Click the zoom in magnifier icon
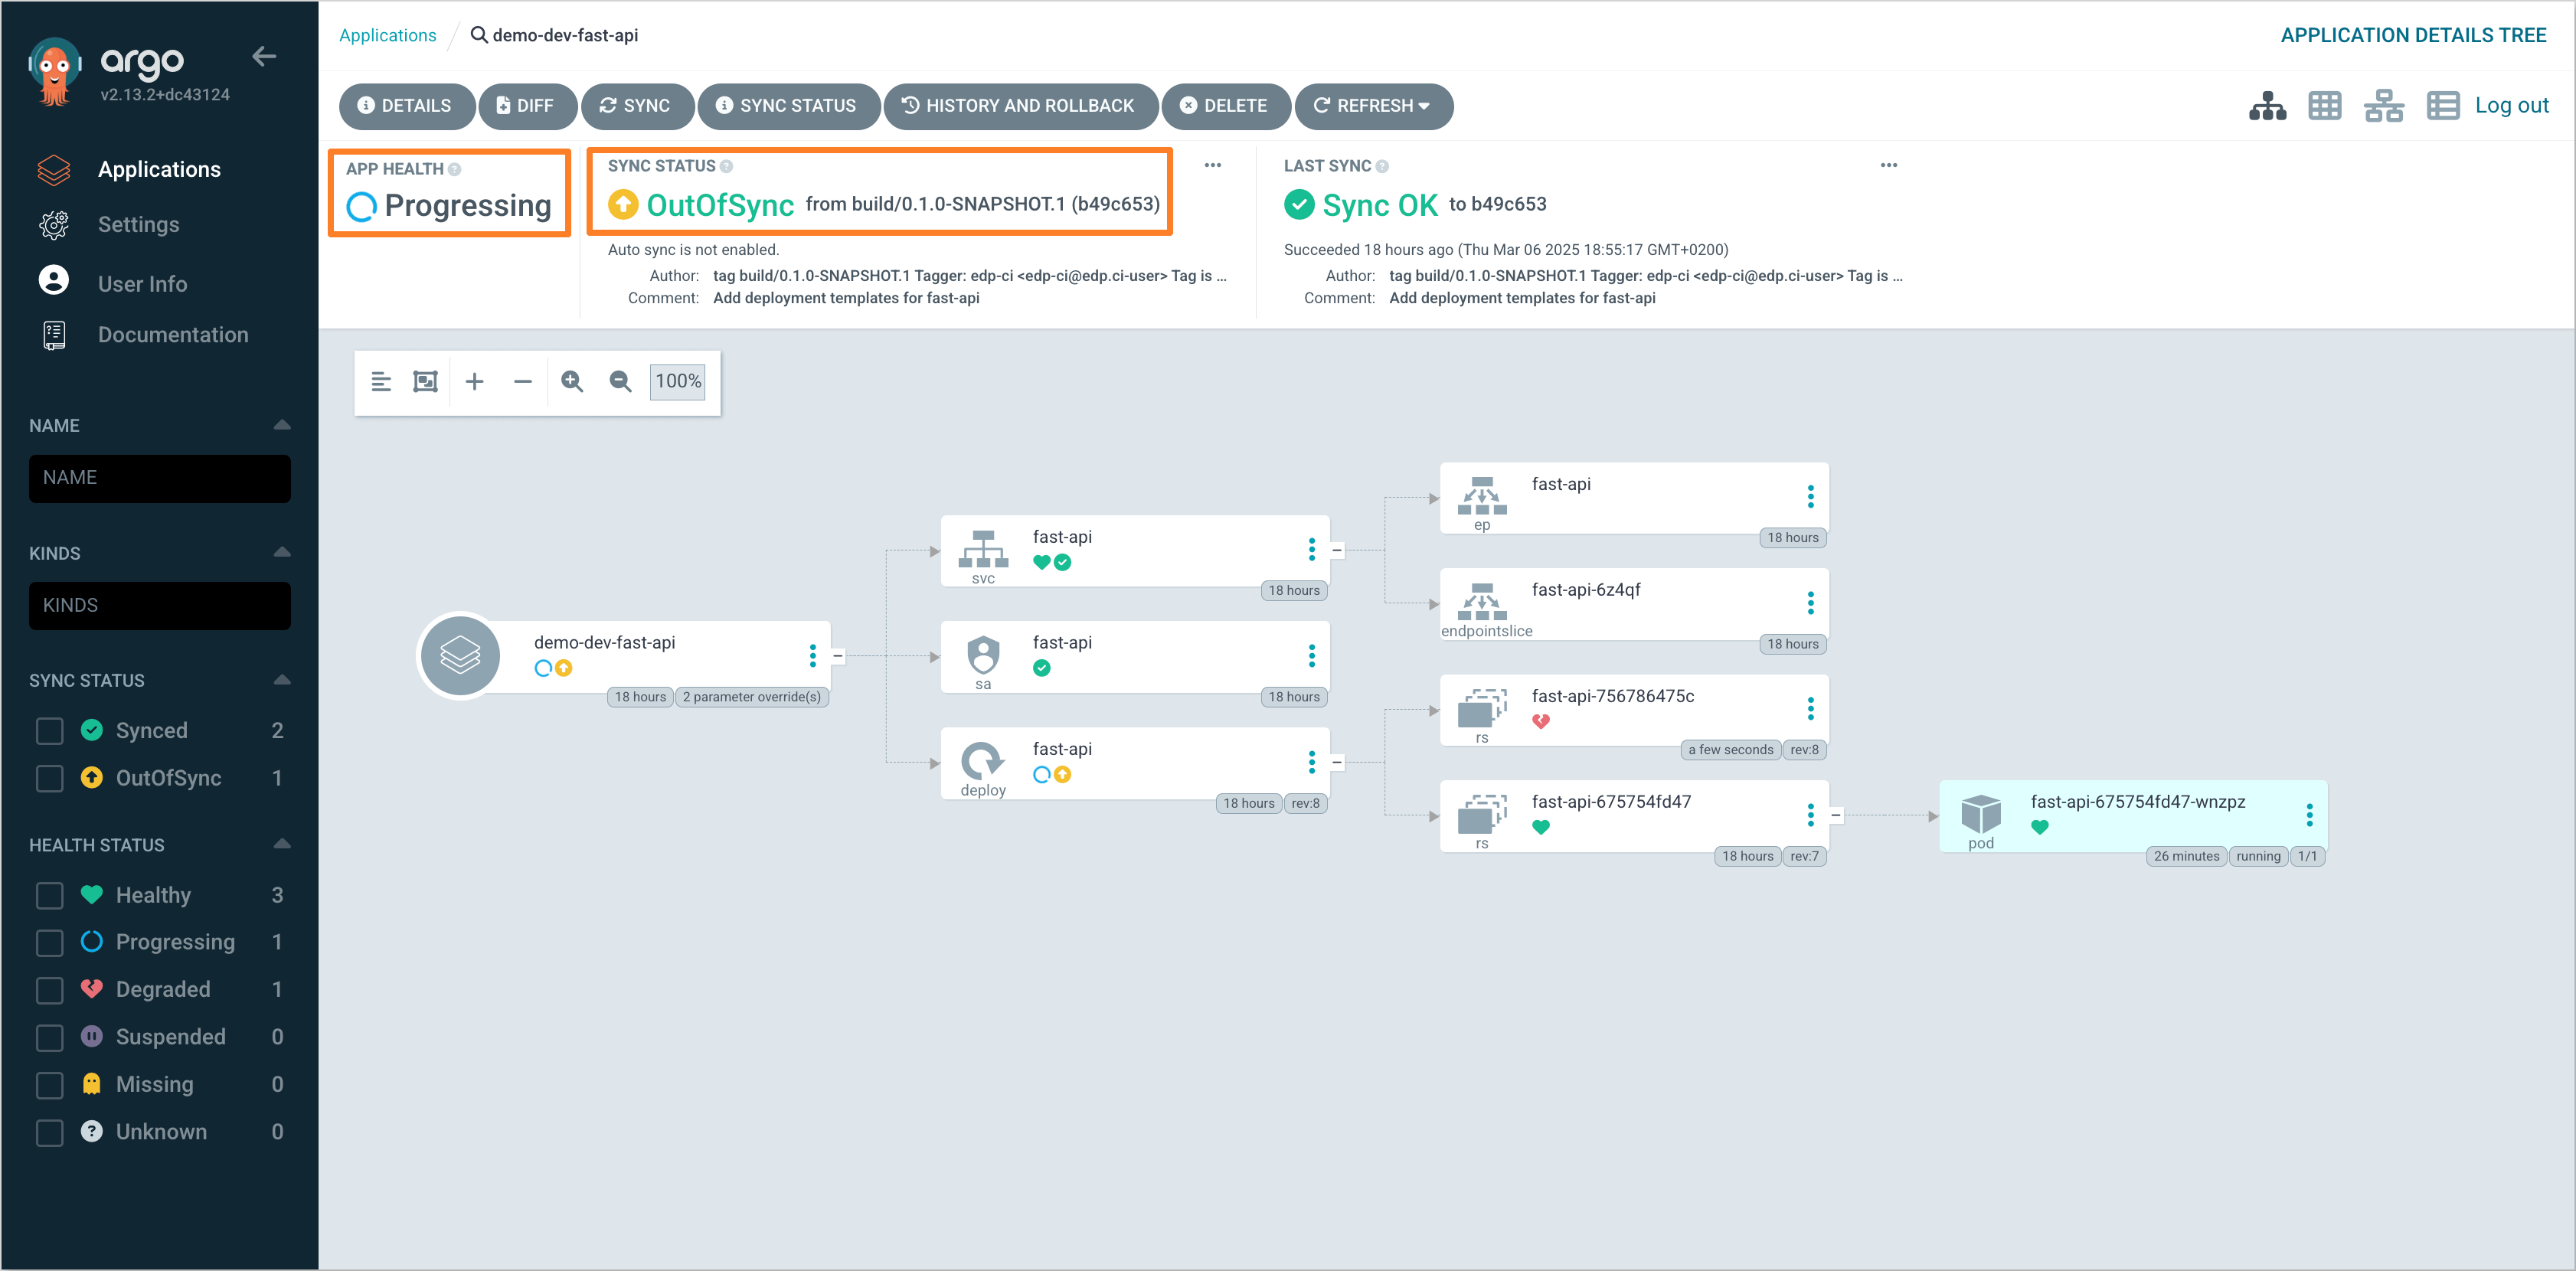Screen dimensions: 2576x1271 [572, 381]
